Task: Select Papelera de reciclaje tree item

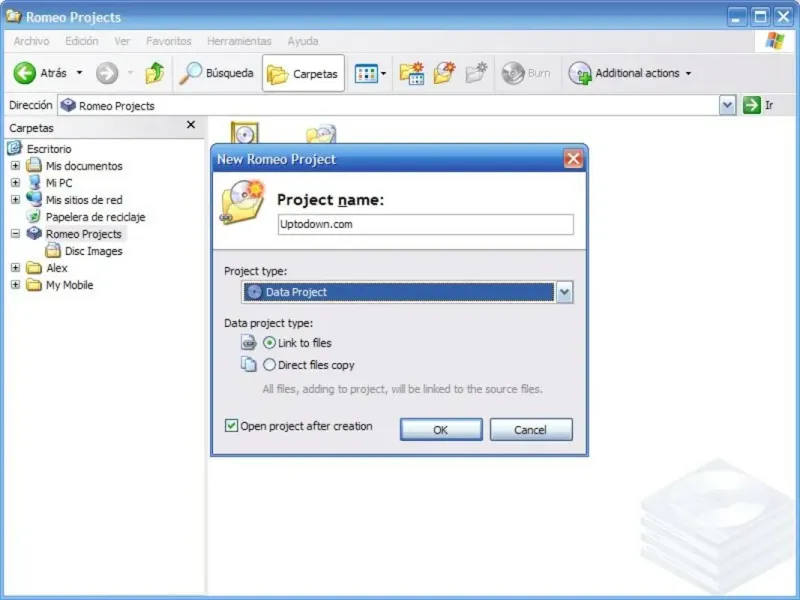Action: (x=95, y=217)
